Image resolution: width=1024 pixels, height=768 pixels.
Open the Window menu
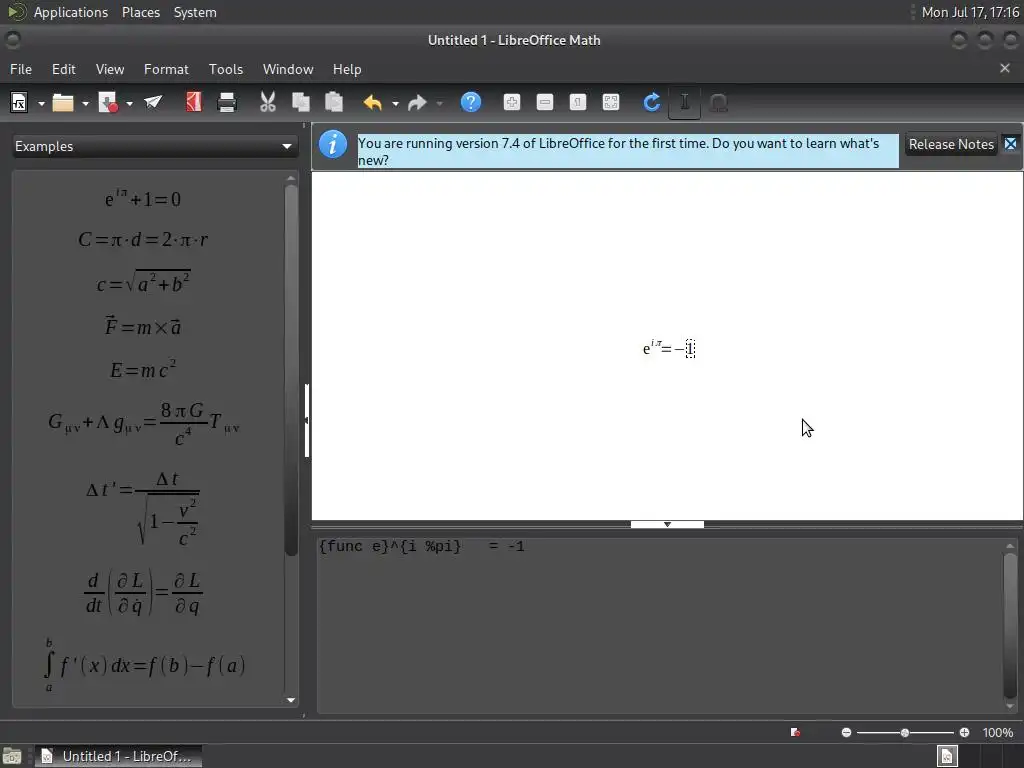click(x=288, y=69)
